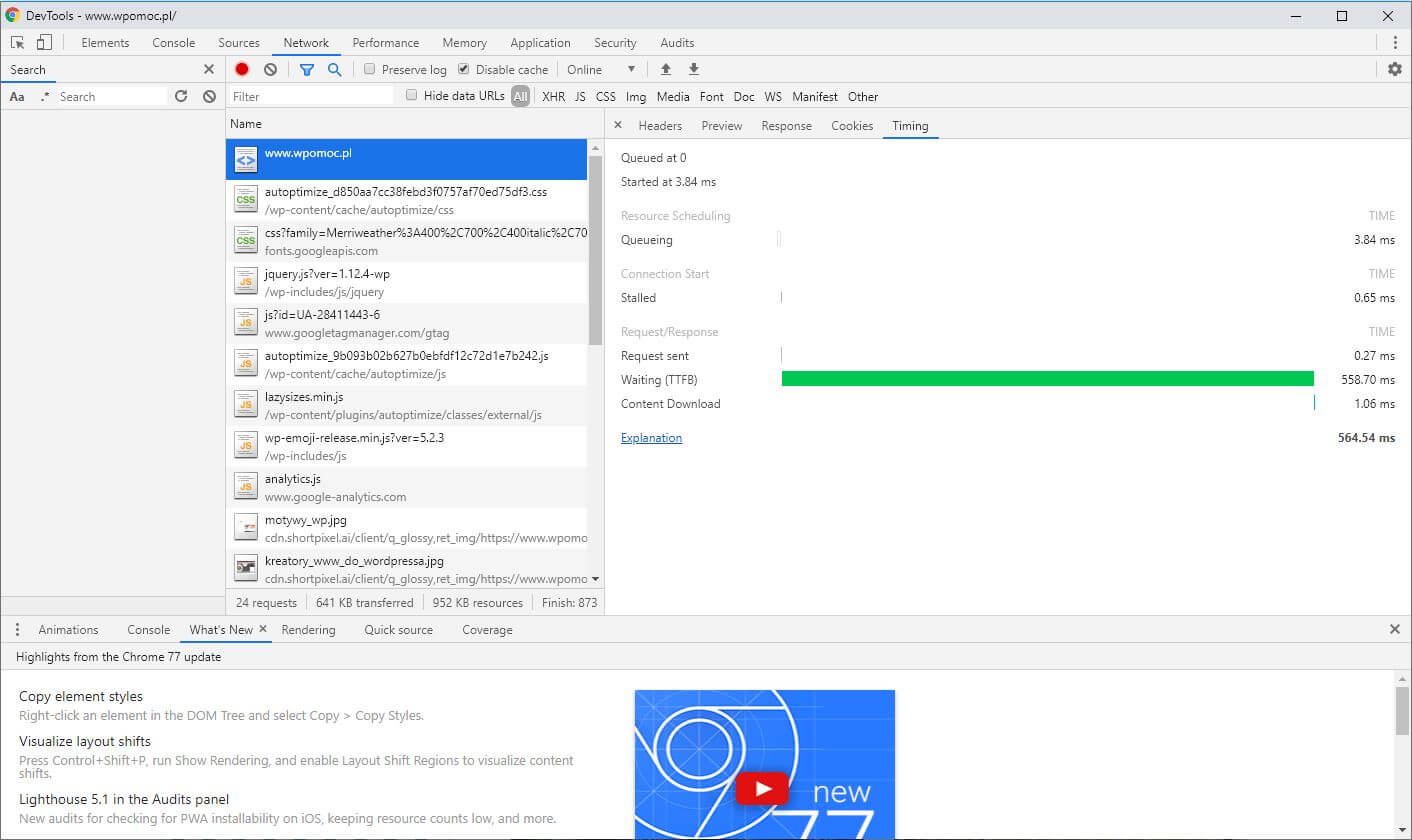Switch to the Elements panel
Image resolution: width=1412 pixels, height=840 pixels.
[105, 43]
